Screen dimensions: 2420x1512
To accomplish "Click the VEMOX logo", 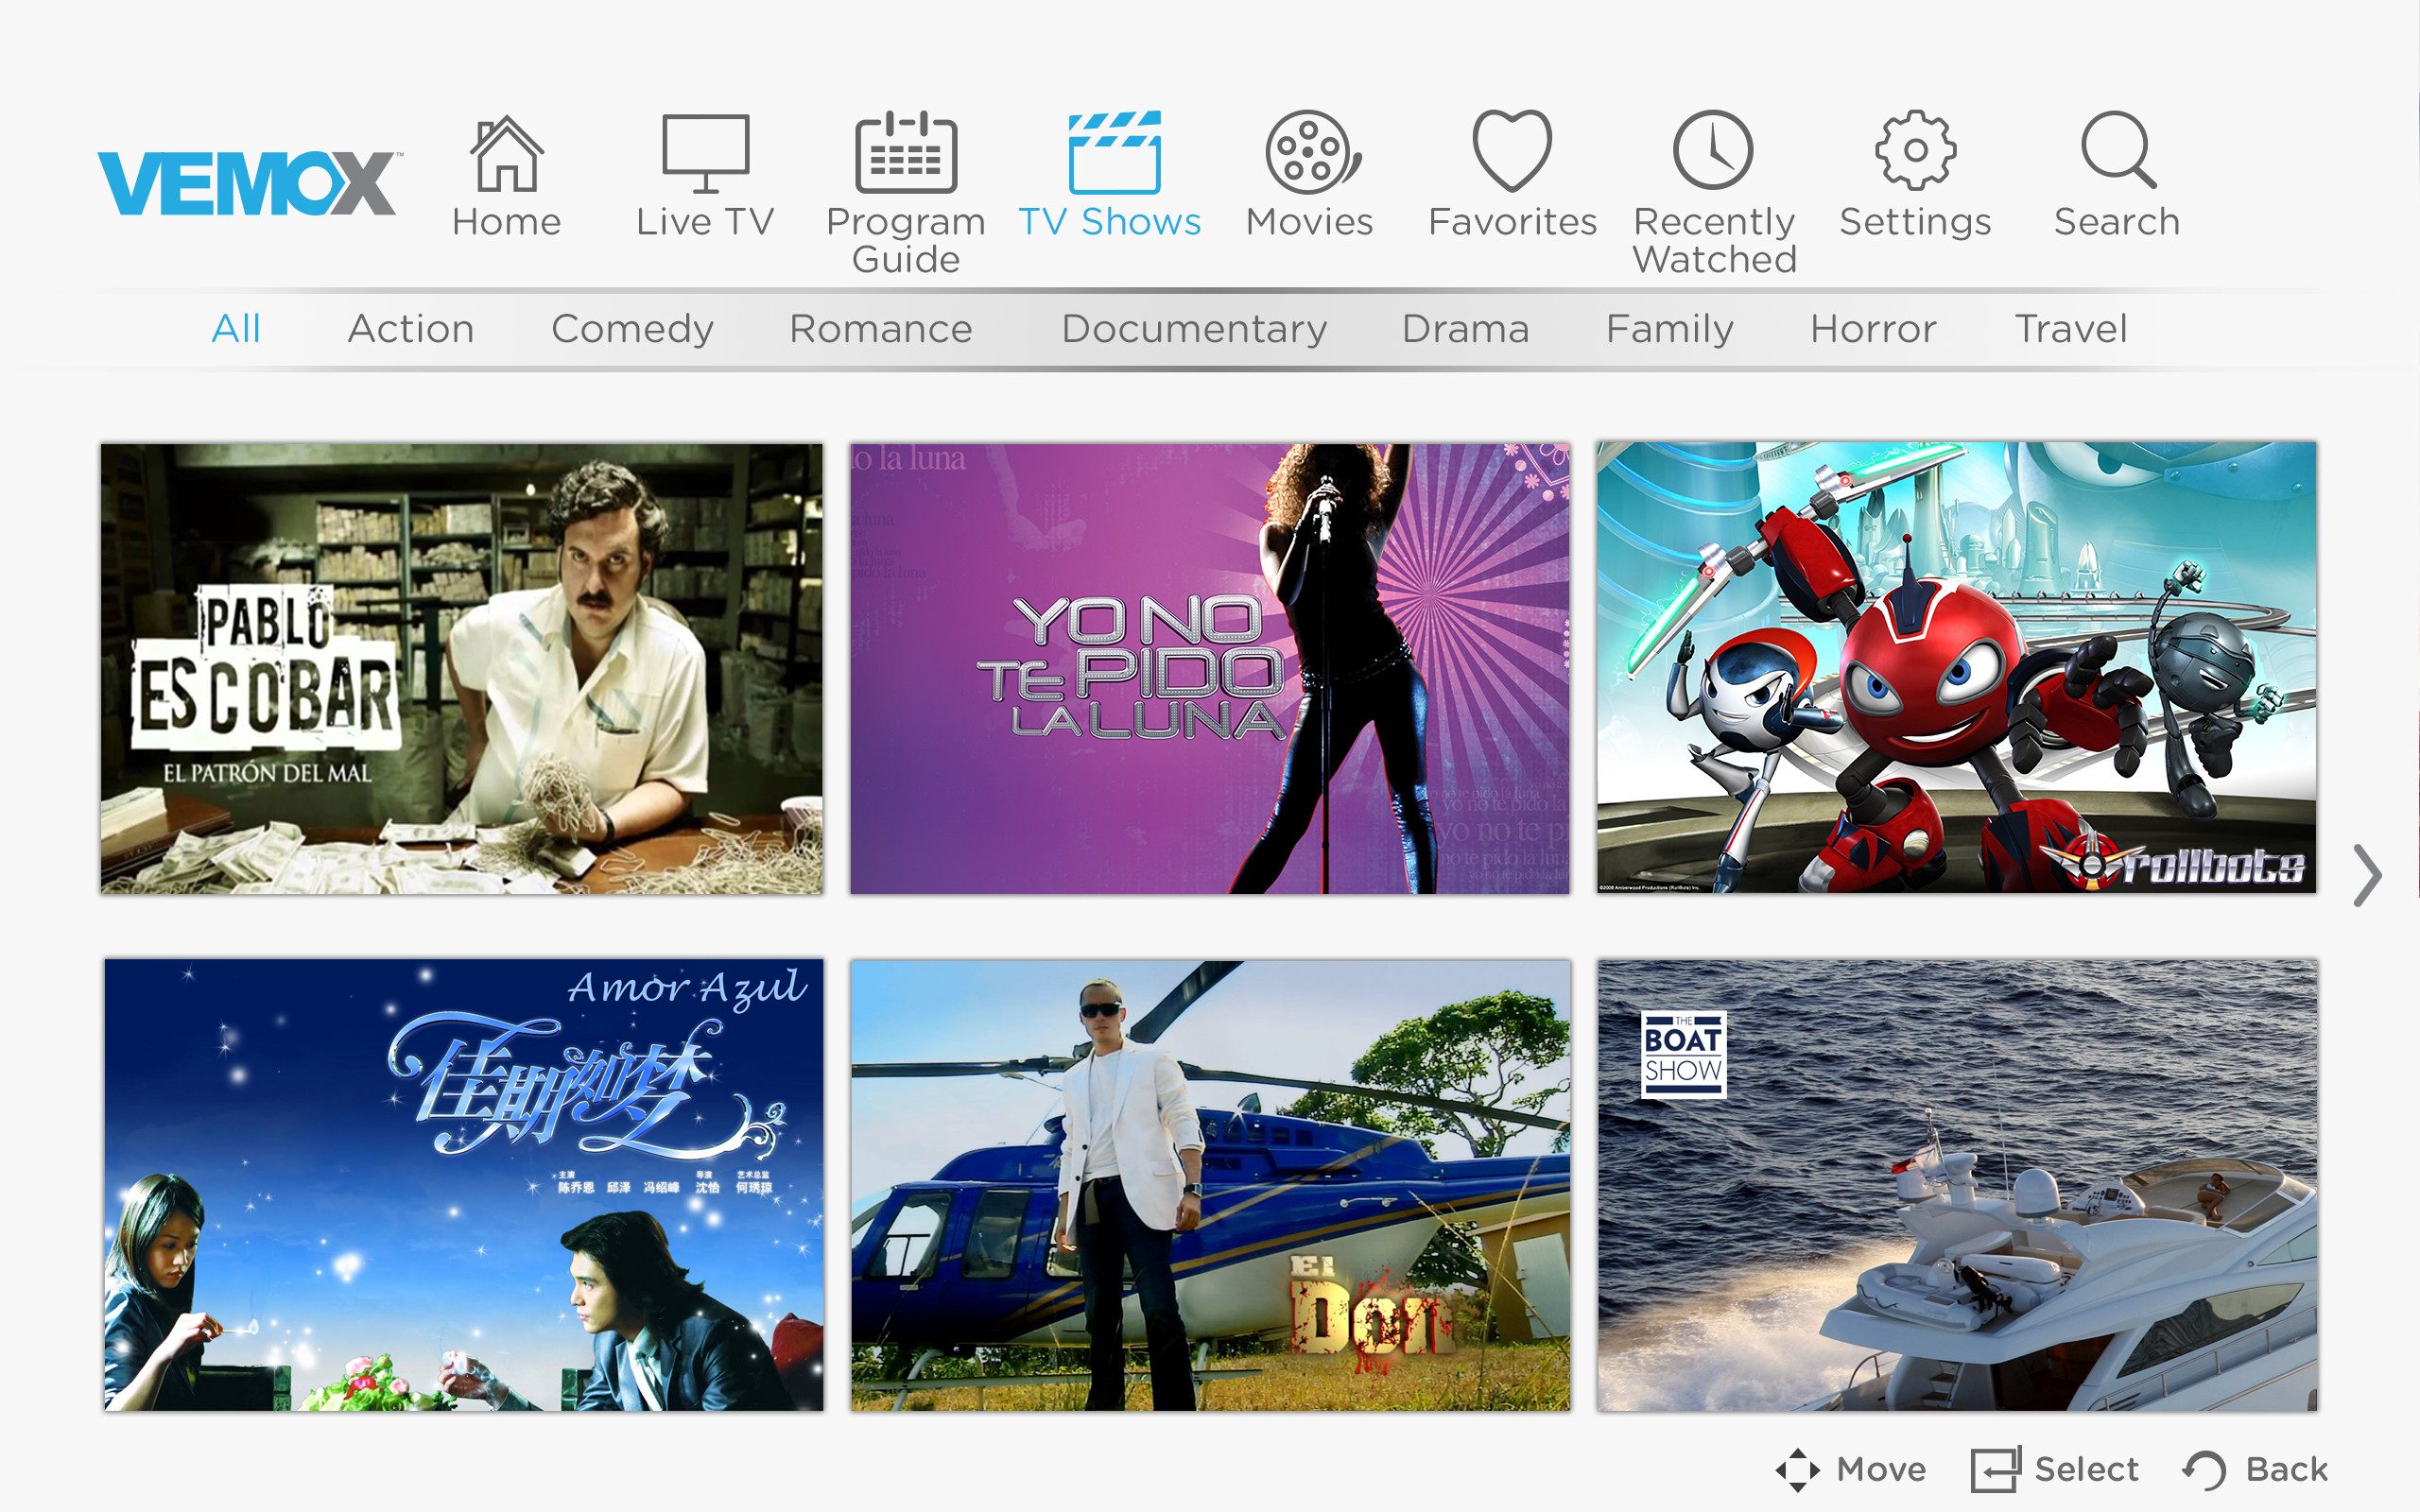I will click(x=250, y=182).
